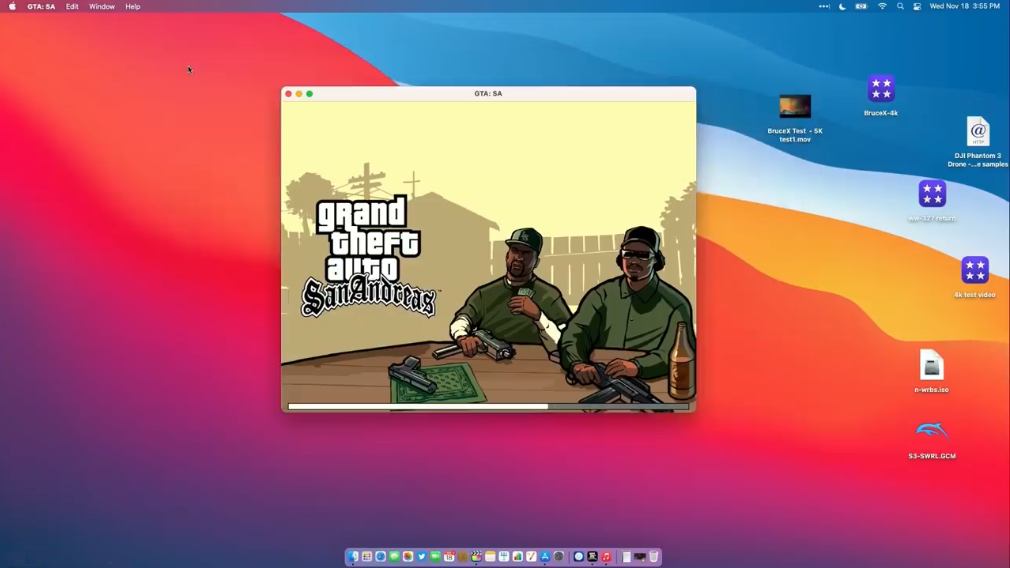Open Photos app in dock
This screenshot has width=1010, height=568.
pyautogui.click(x=408, y=556)
